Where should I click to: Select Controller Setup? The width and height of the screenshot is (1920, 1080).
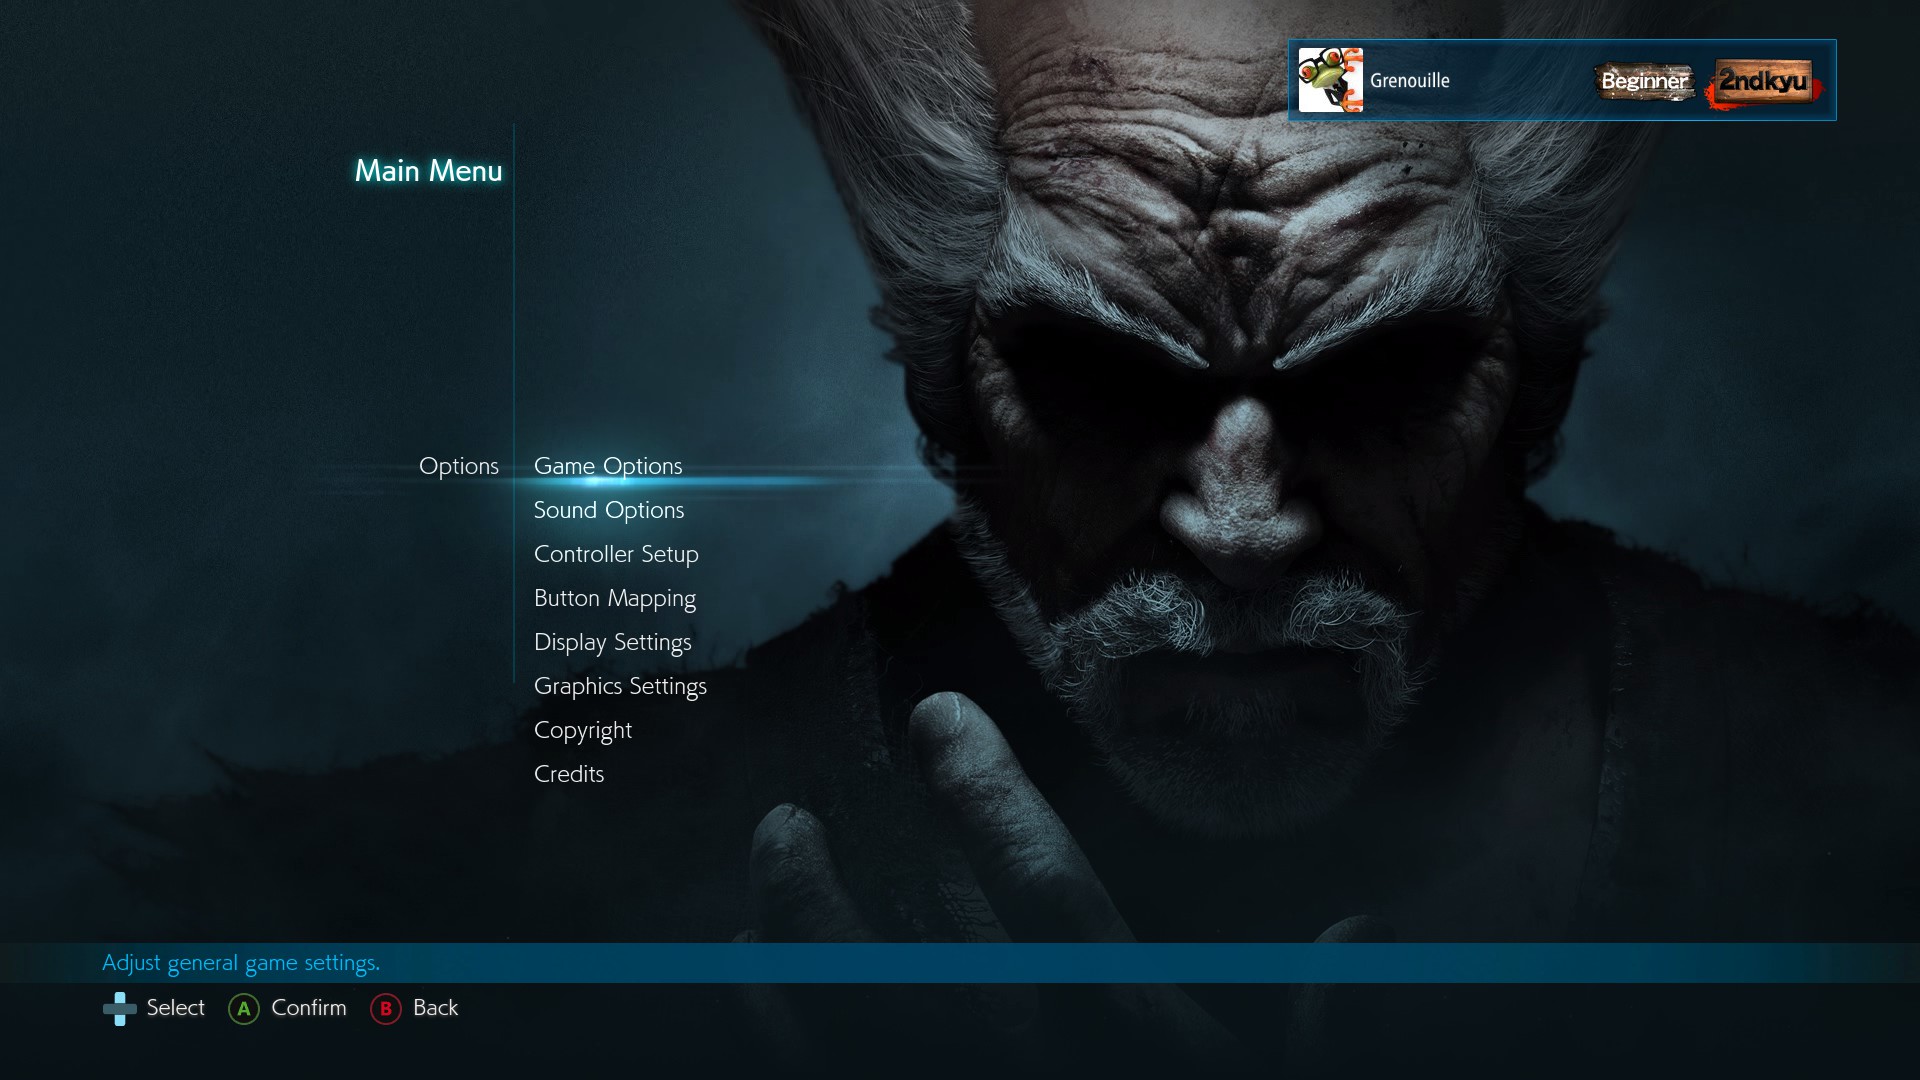616,554
